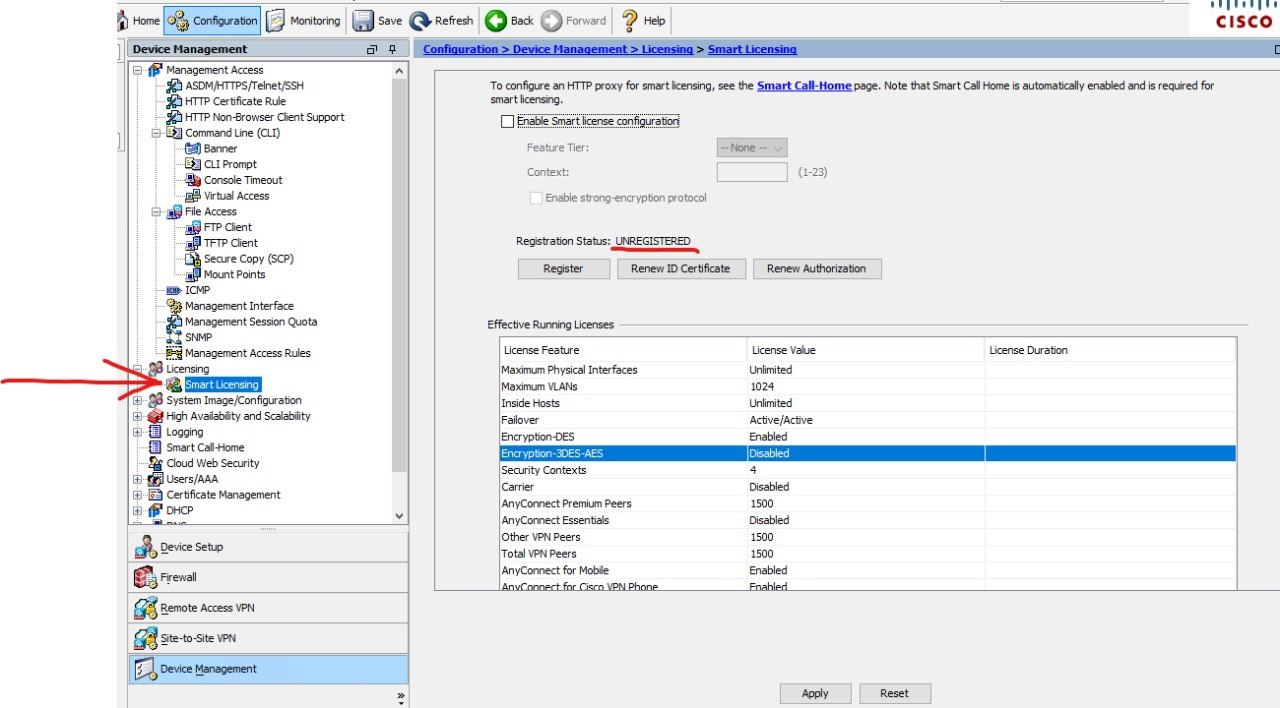This screenshot has height=708, width=1280.
Task: Switch to Device Setup panel
Action: coord(268,547)
